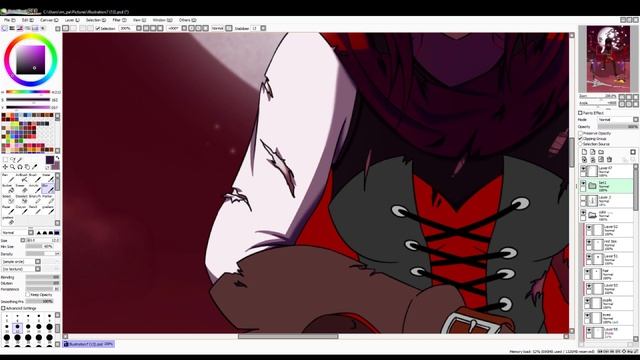Choose the hardest brush edge shape

[x=57, y=233]
